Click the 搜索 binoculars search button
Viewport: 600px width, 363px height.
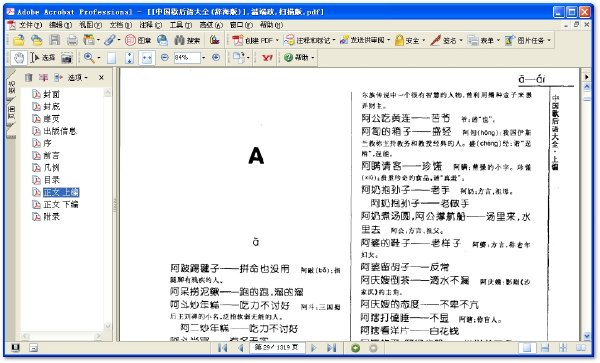pyautogui.click(x=188, y=40)
